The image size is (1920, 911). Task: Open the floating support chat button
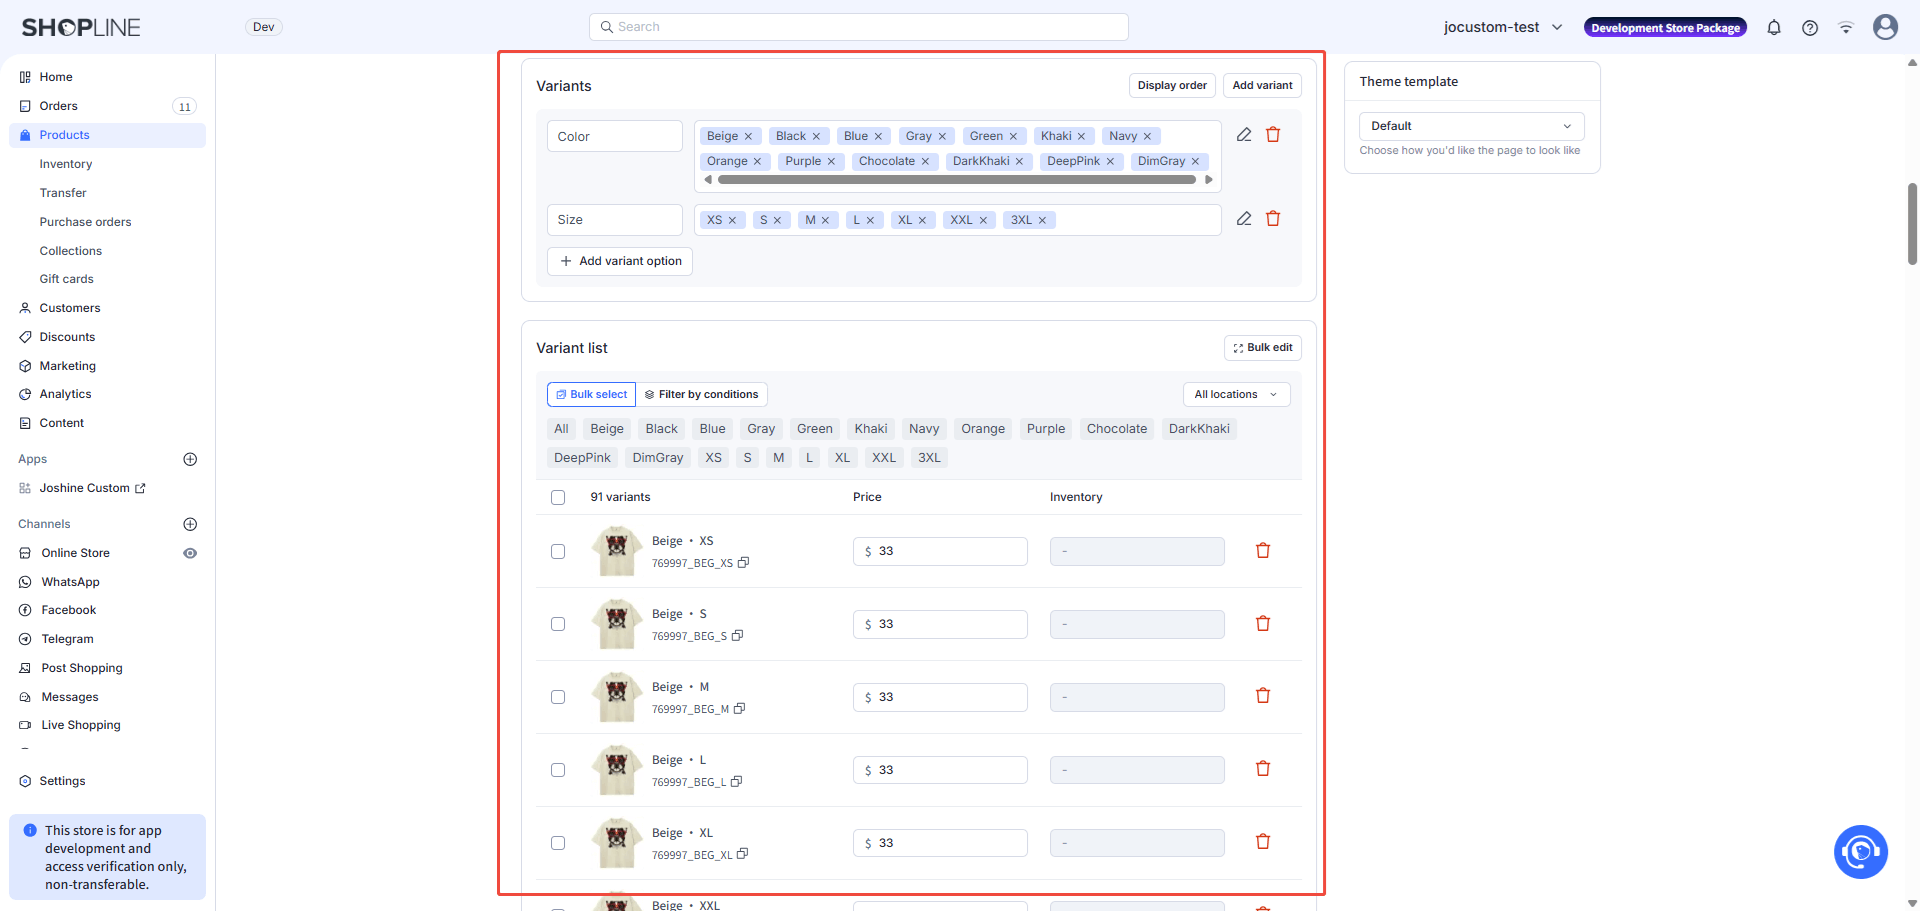tap(1860, 852)
